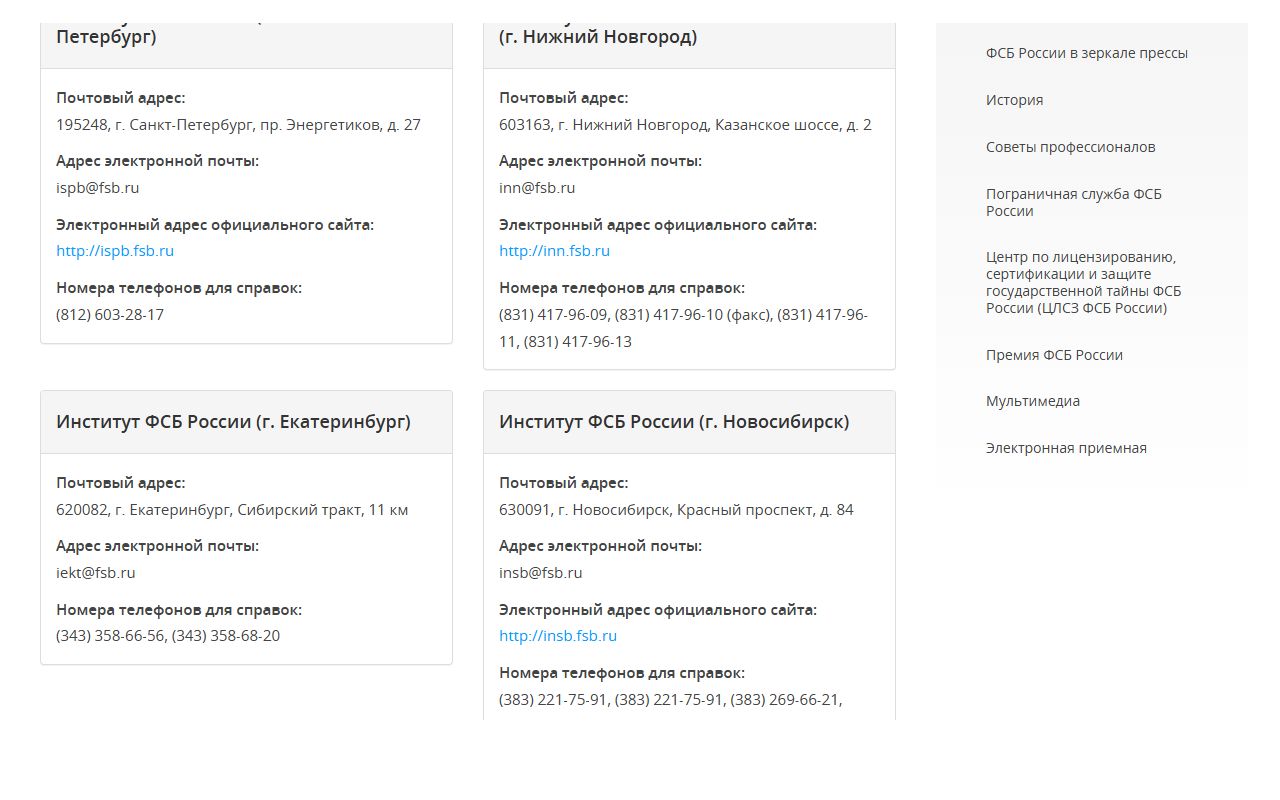
Task: Click the inn@fsb.ru email address
Action: [x=537, y=188]
